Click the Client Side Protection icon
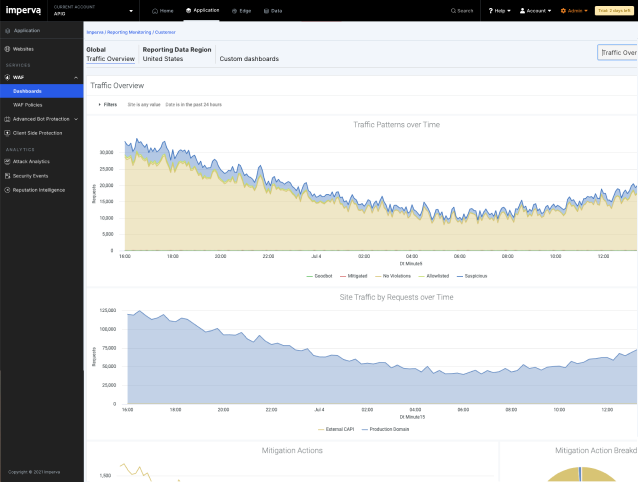 tap(7, 132)
